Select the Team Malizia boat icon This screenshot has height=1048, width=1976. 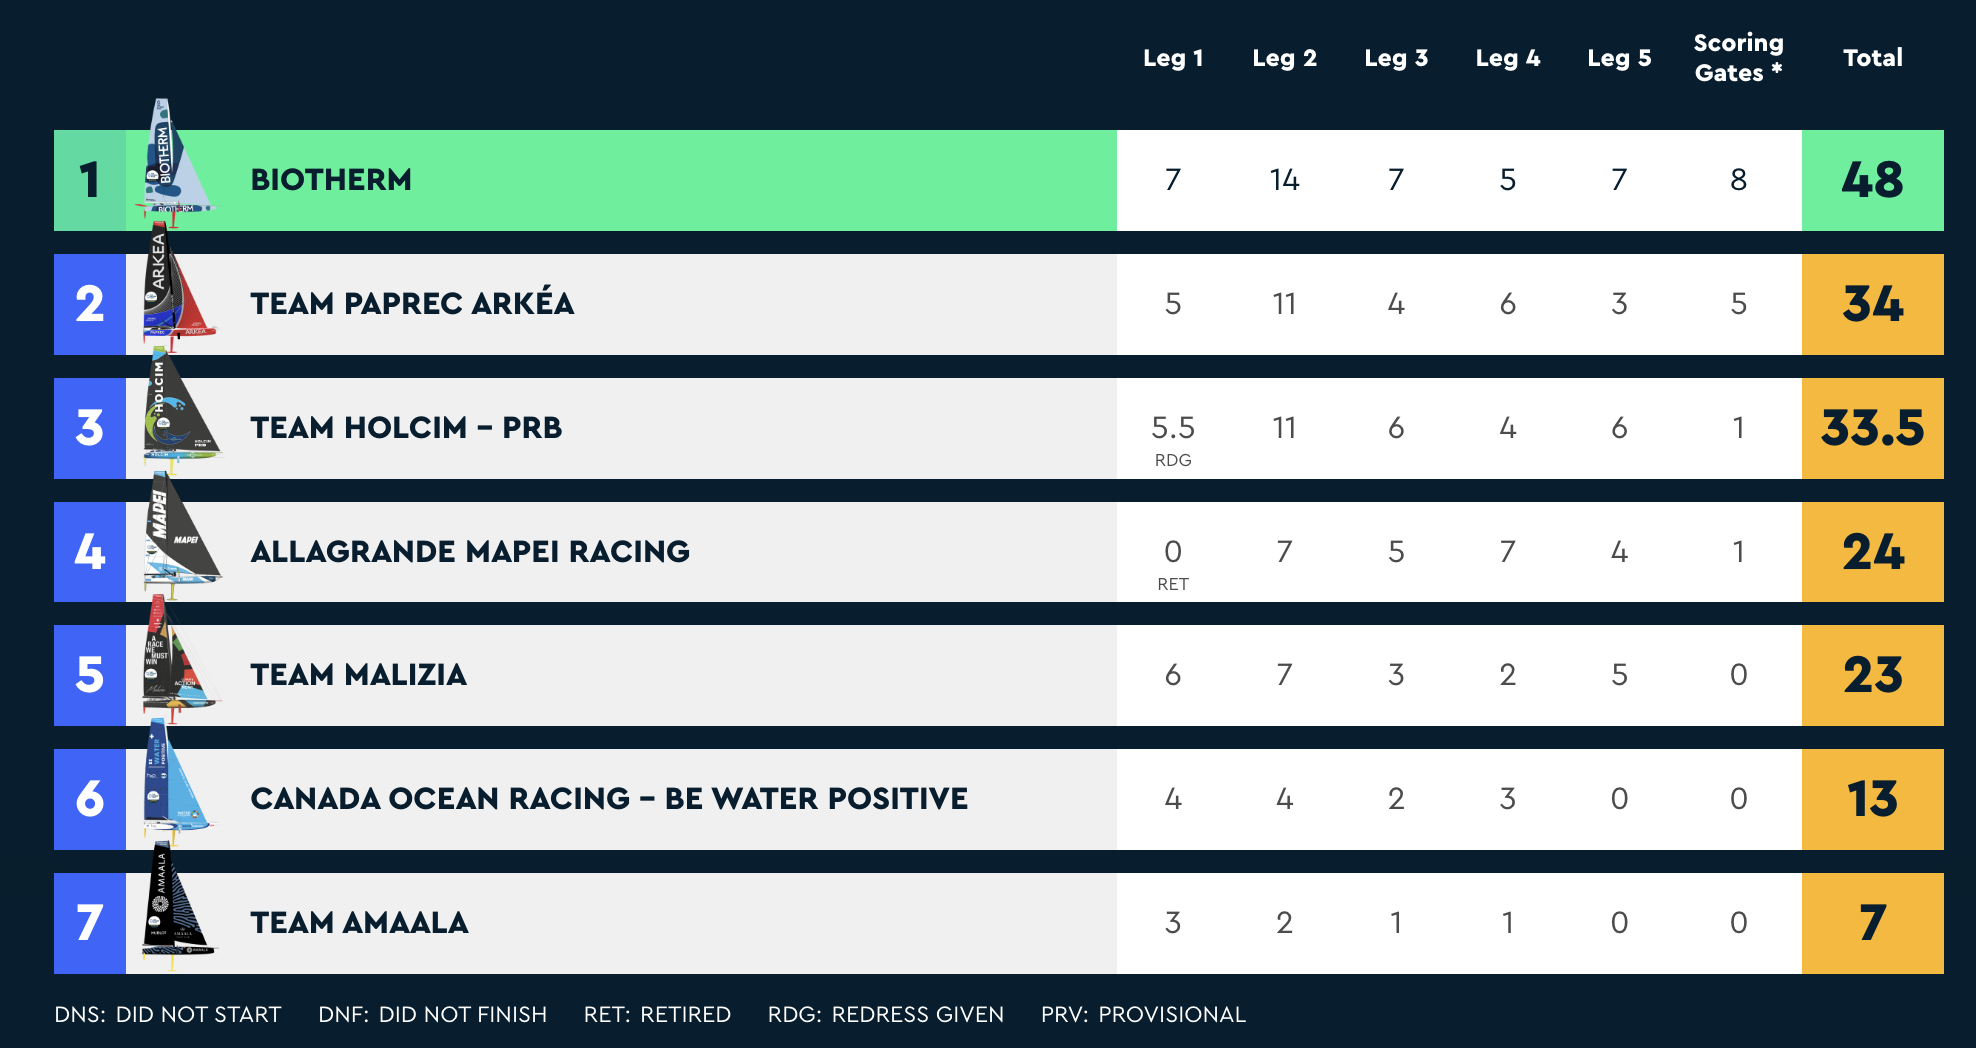(x=180, y=658)
